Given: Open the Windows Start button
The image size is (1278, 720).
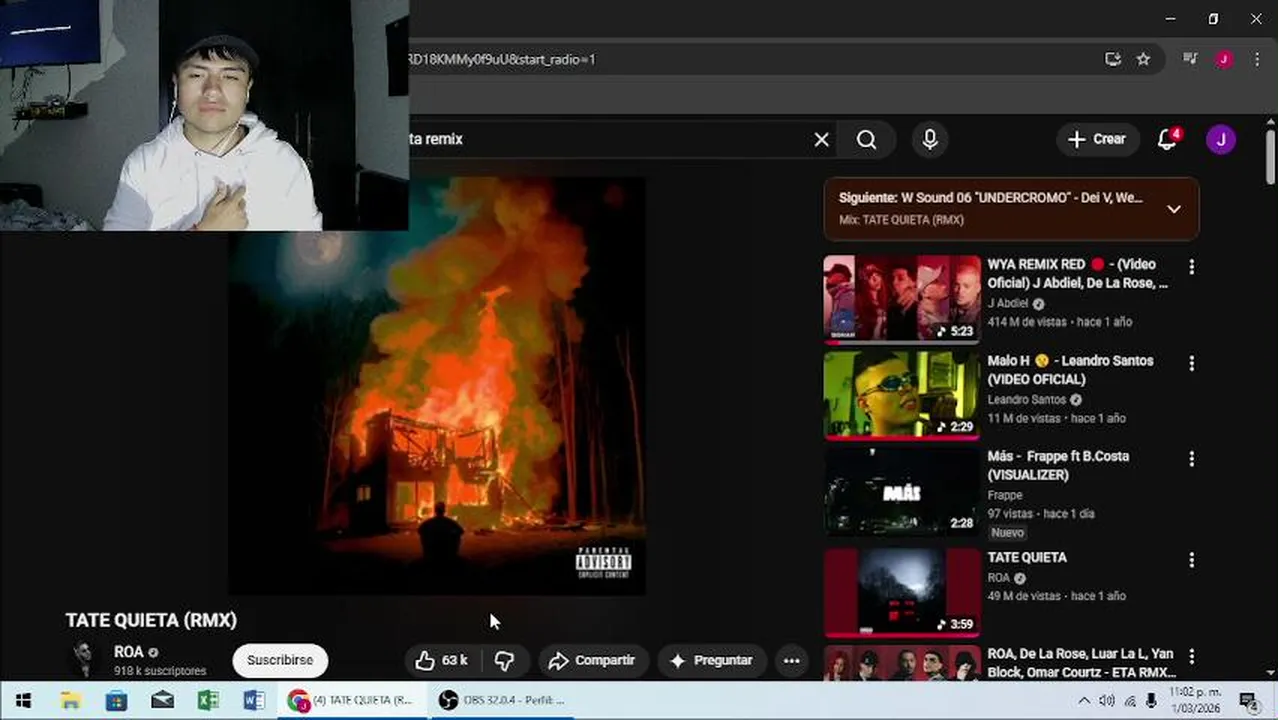Looking at the screenshot, I should tap(23, 700).
